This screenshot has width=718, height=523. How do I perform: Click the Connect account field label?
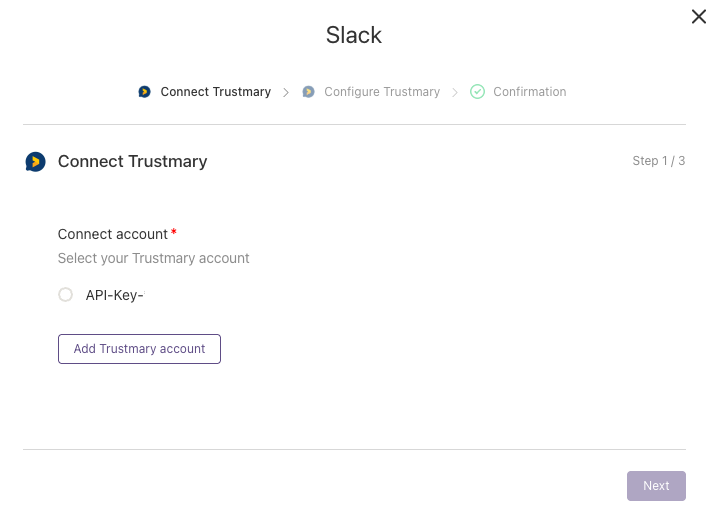(x=113, y=234)
